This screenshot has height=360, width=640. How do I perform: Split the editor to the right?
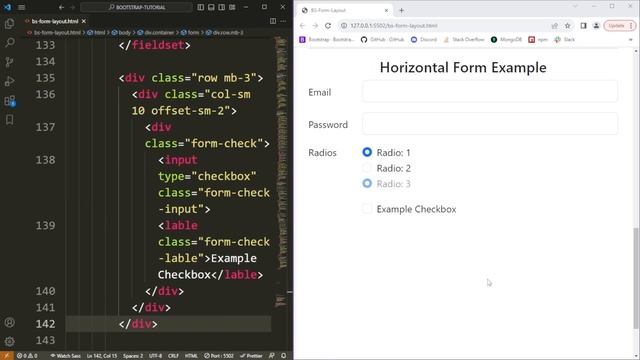point(273,21)
